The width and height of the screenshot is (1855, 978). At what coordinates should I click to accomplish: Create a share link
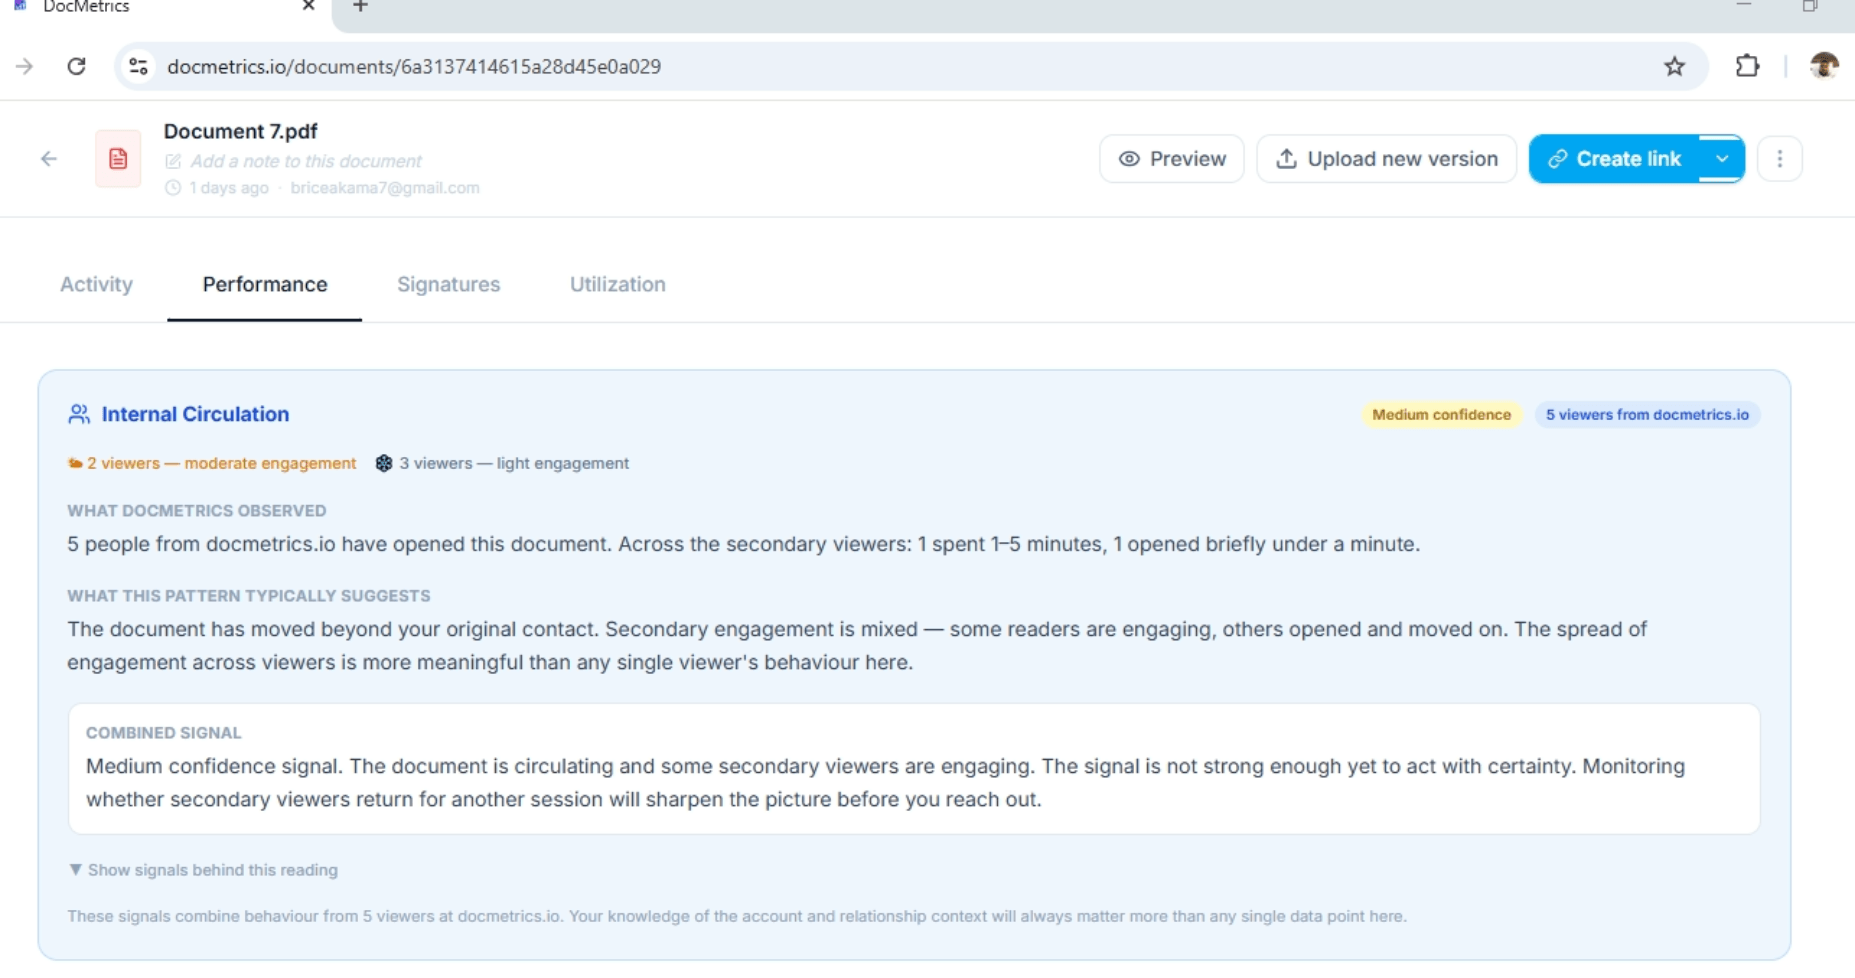1614,159
